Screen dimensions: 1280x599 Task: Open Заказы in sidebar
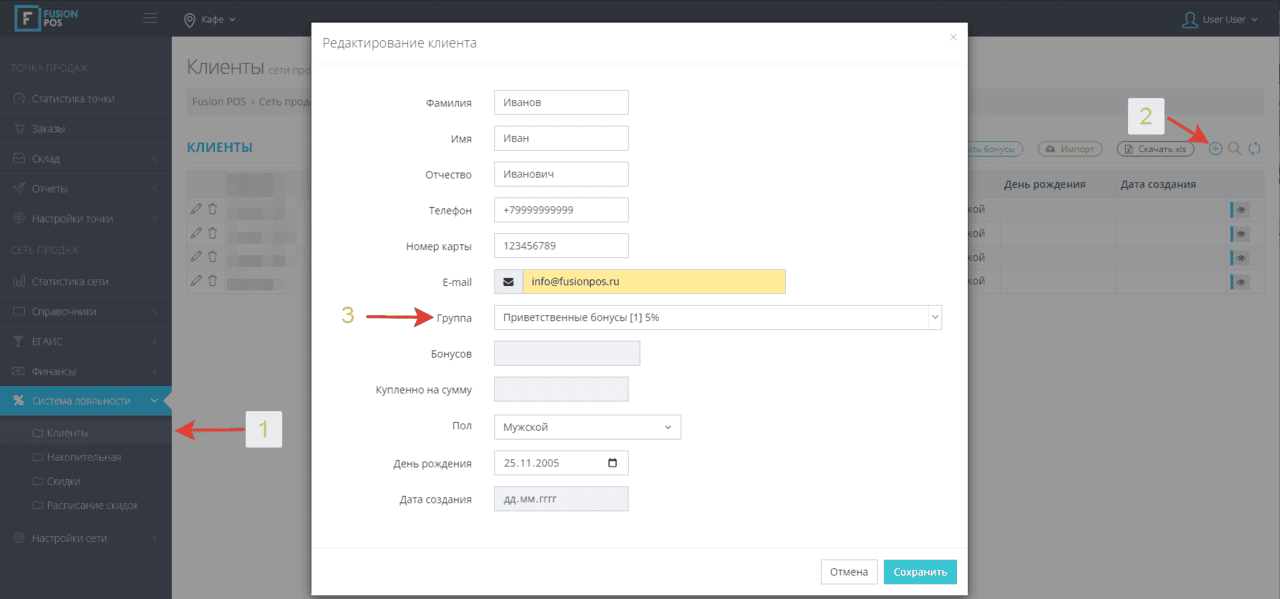pos(86,129)
